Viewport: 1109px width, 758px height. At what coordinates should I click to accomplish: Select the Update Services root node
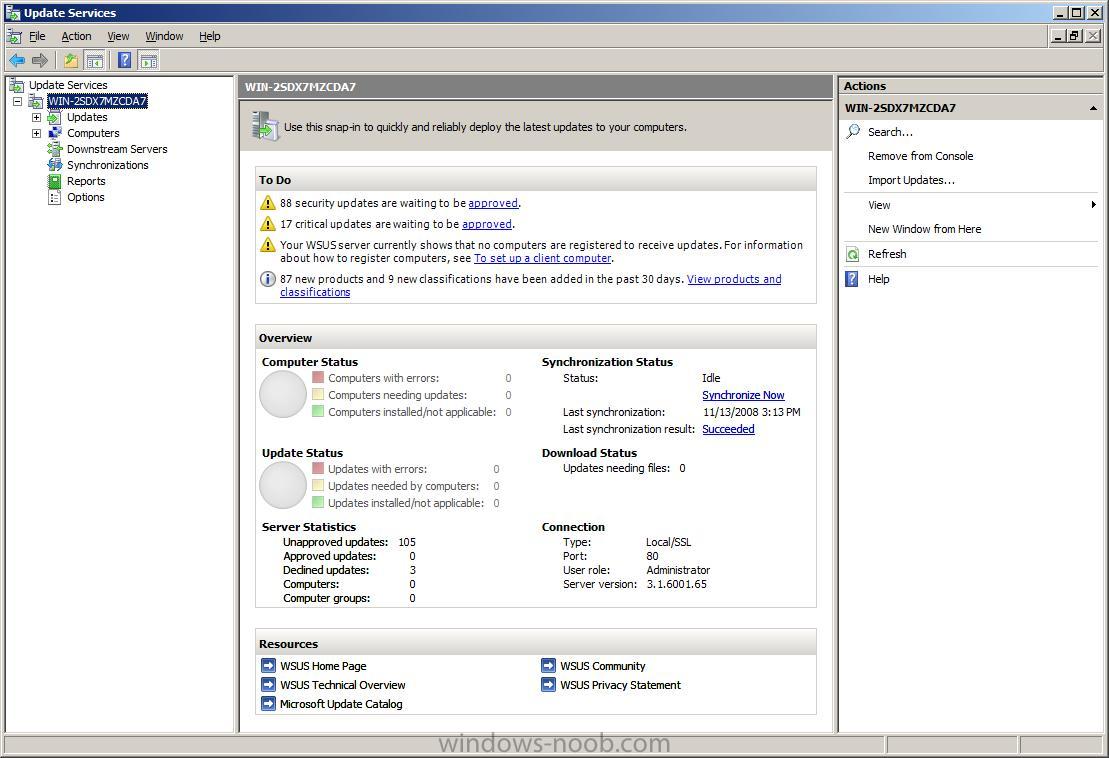click(68, 85)
